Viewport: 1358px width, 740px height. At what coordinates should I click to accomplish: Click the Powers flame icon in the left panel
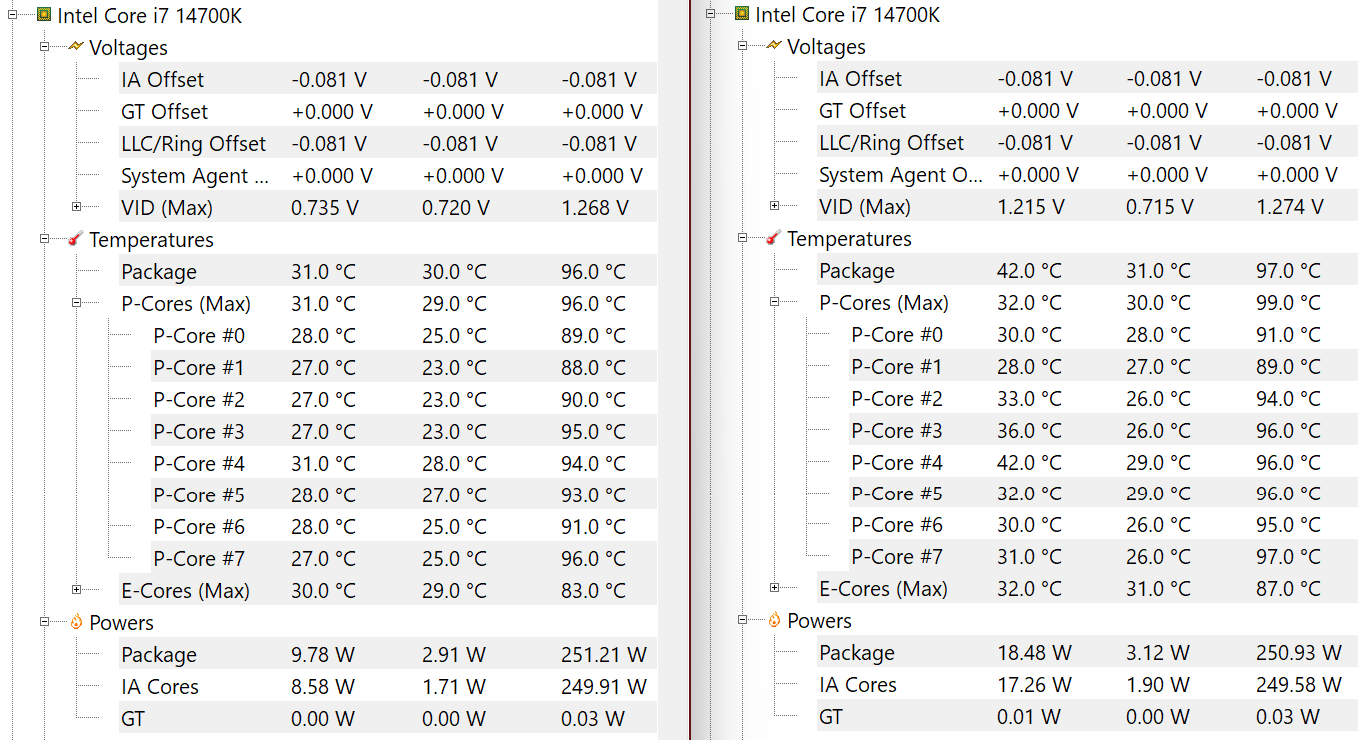[x=76, y=622]
